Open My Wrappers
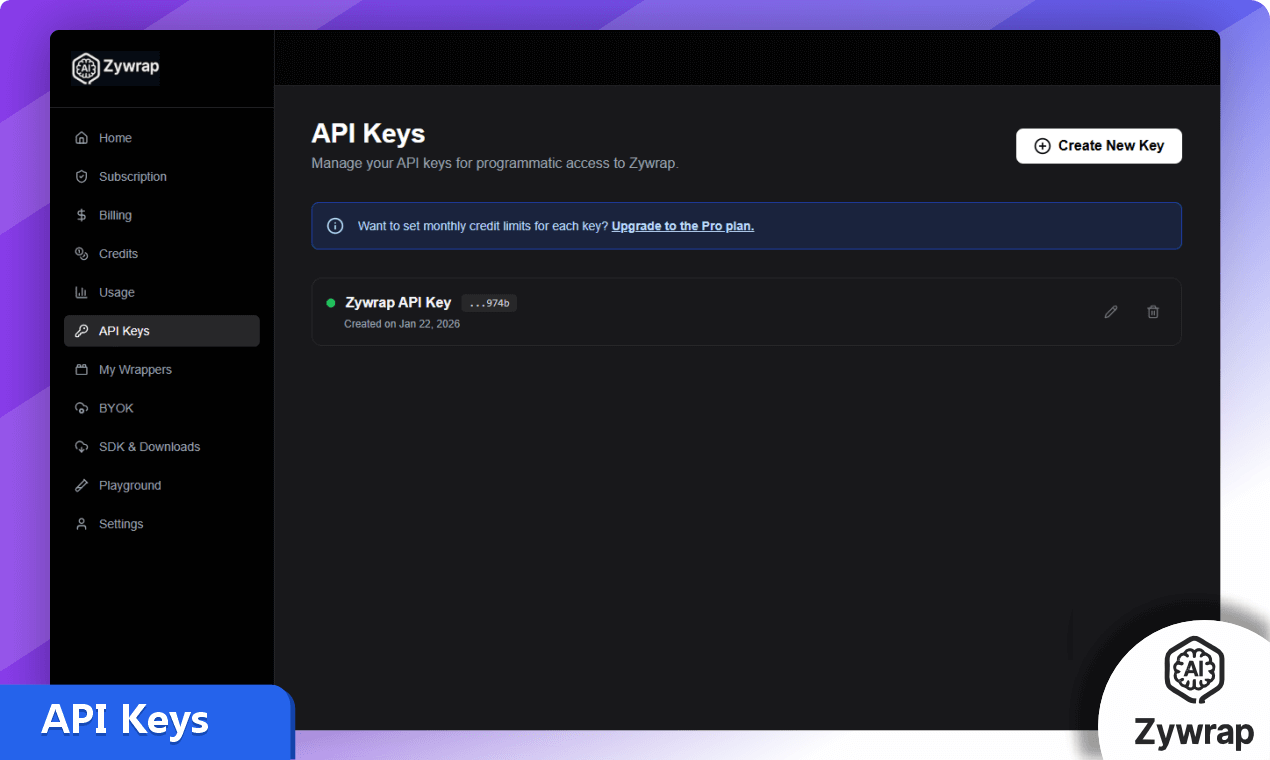Screen dimensions: 1270x760 162,370
